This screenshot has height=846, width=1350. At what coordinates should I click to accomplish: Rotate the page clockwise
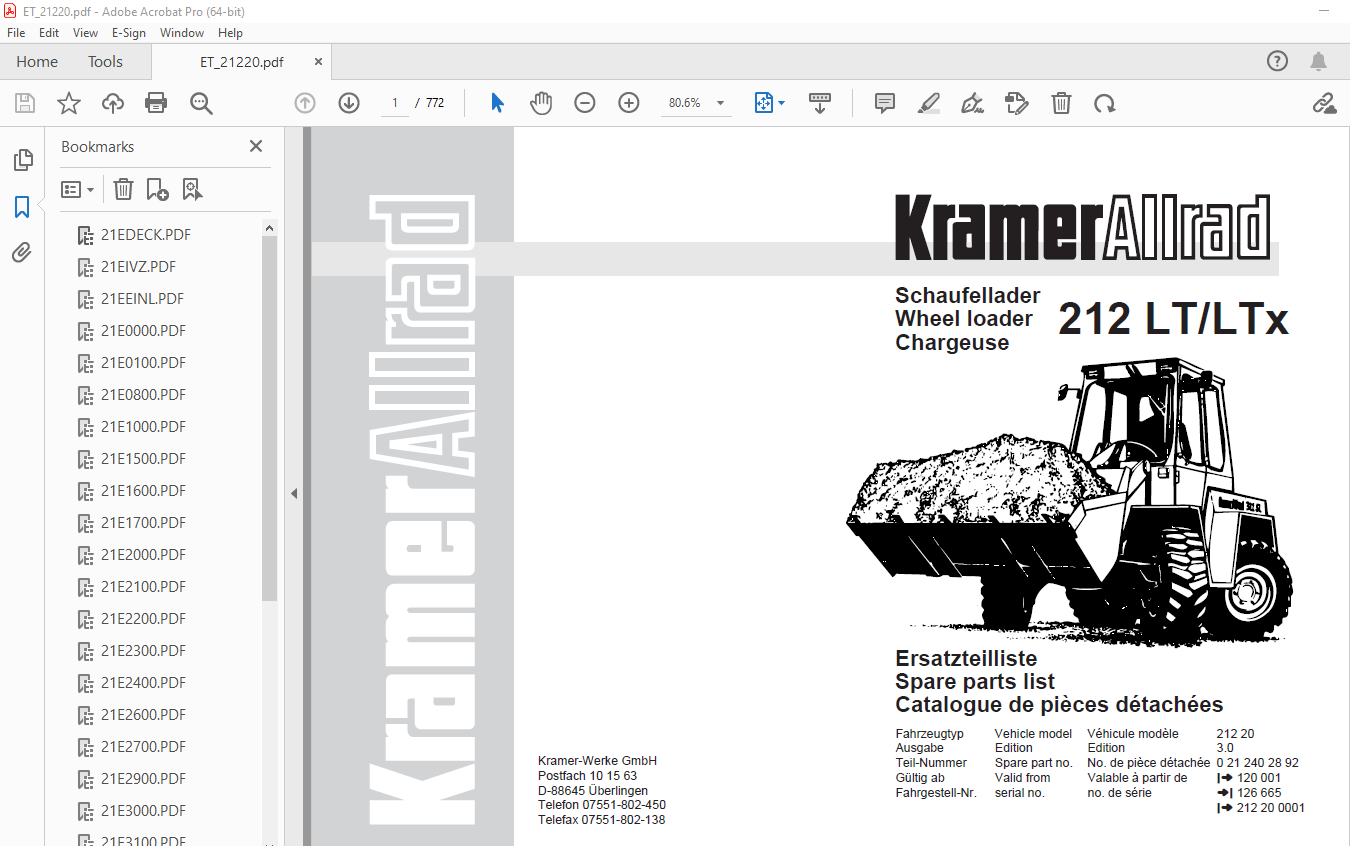point(1104,103)
